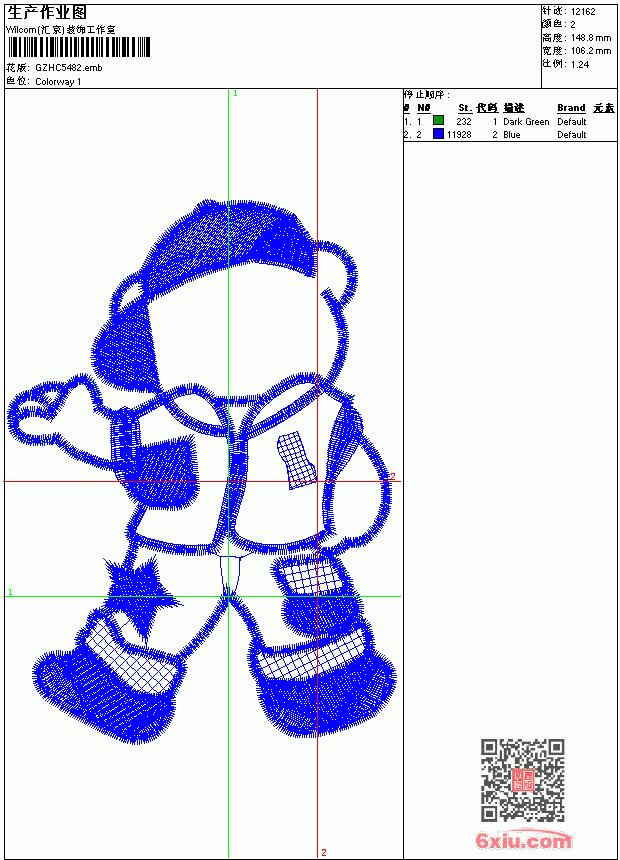Select the stitch count value 12162
The image size is (620, 860).
pyautogui.click(x=583, y=12)
